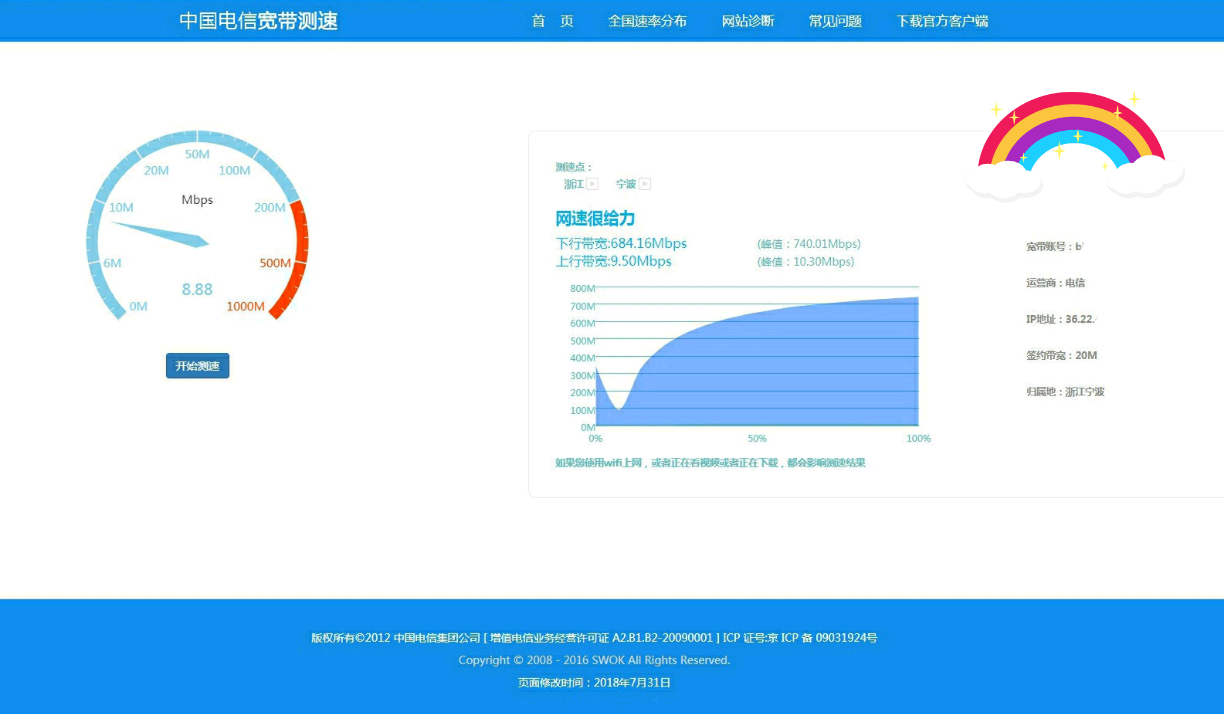Click the IP地址 36.22 info row
This screenshot has height=714, width=1224.
click(1061, 319)
